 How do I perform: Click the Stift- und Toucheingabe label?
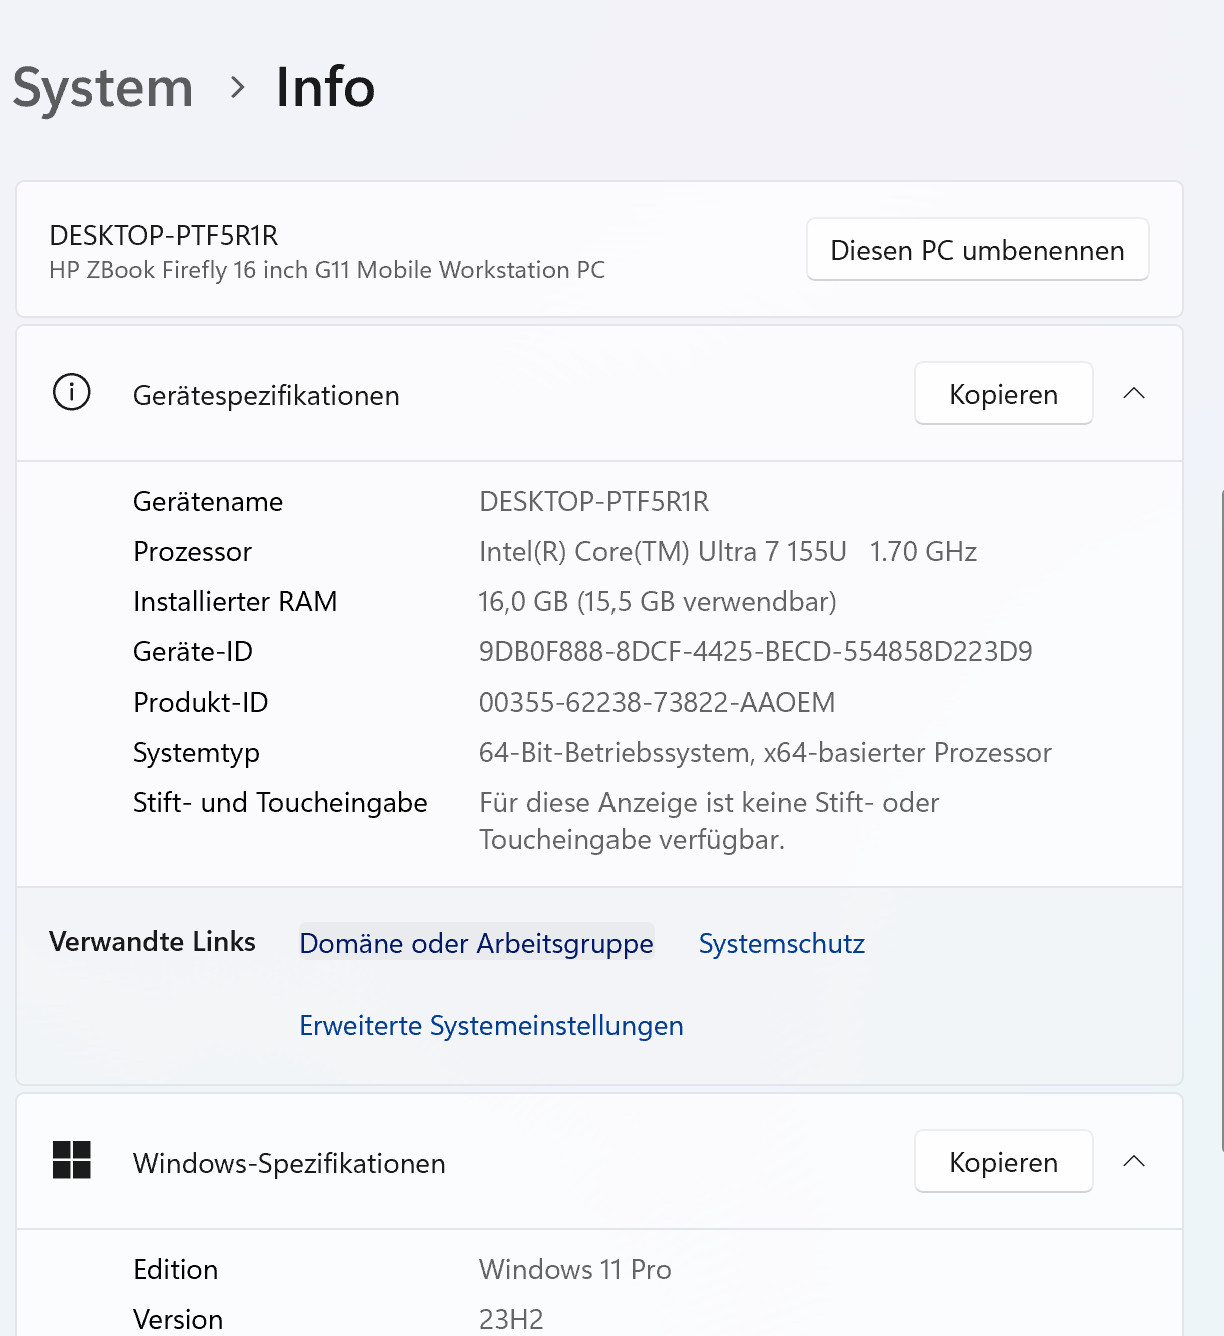click(x=280, y=802)
